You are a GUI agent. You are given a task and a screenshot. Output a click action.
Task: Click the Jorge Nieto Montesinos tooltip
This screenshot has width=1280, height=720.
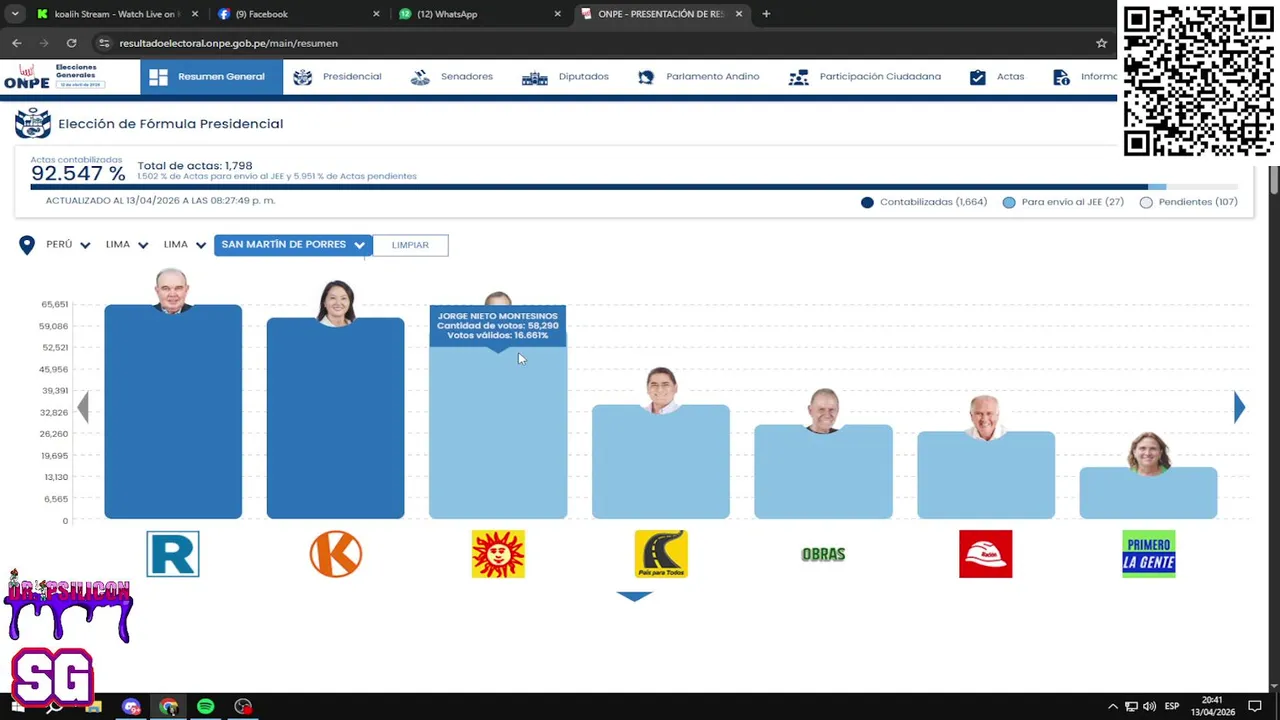coord(498,326)
